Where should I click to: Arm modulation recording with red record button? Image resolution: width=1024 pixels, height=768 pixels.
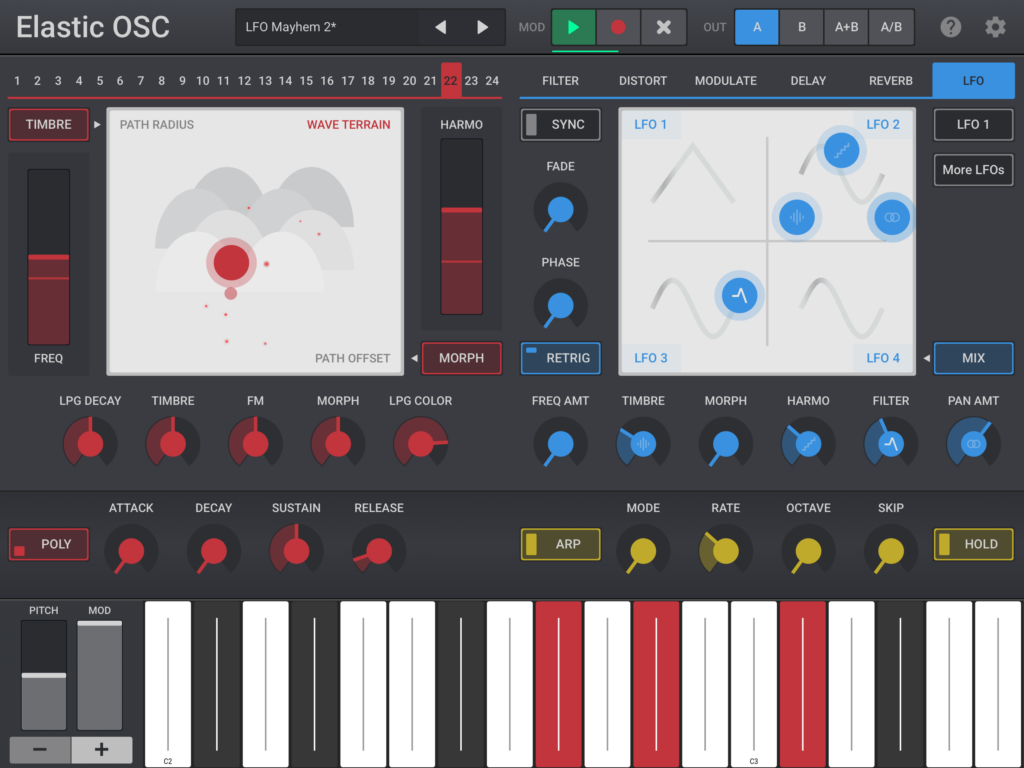point(618,27)
